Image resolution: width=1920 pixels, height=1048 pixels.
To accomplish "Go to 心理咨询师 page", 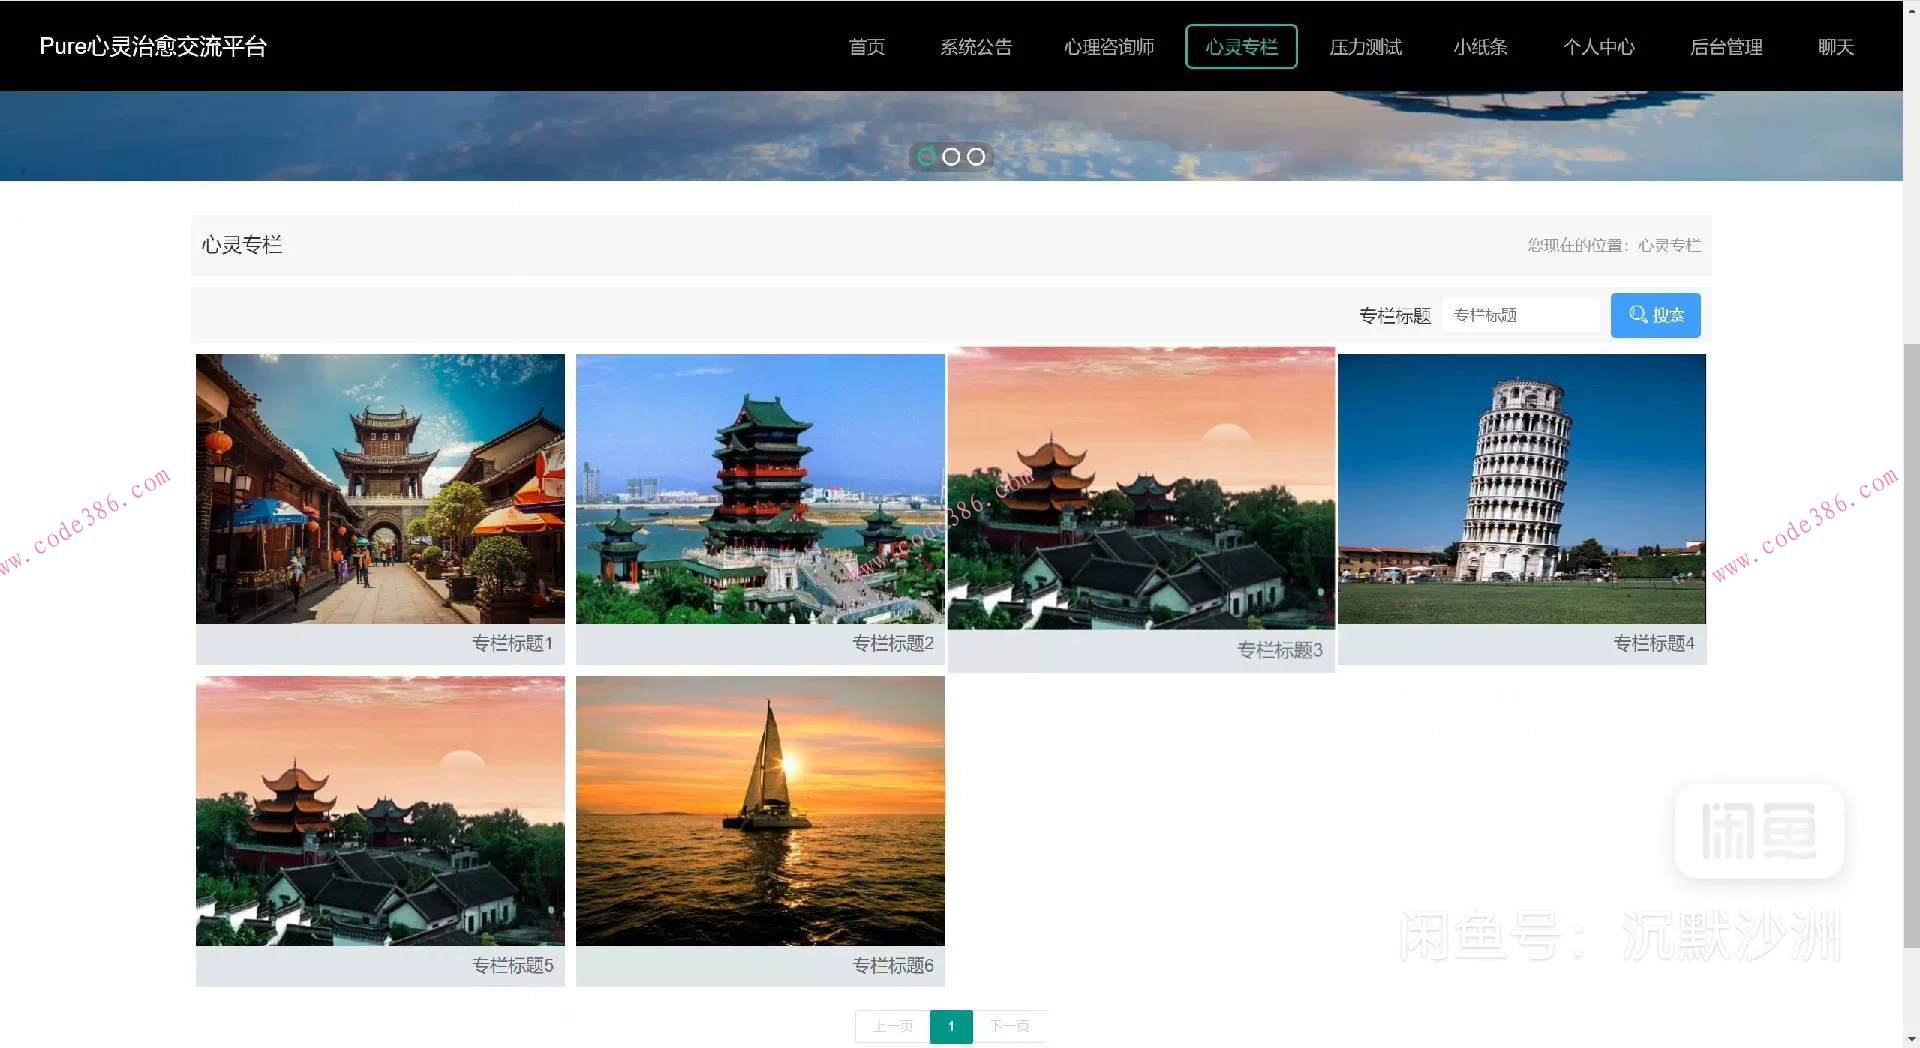I will (x=1108, y=47).
